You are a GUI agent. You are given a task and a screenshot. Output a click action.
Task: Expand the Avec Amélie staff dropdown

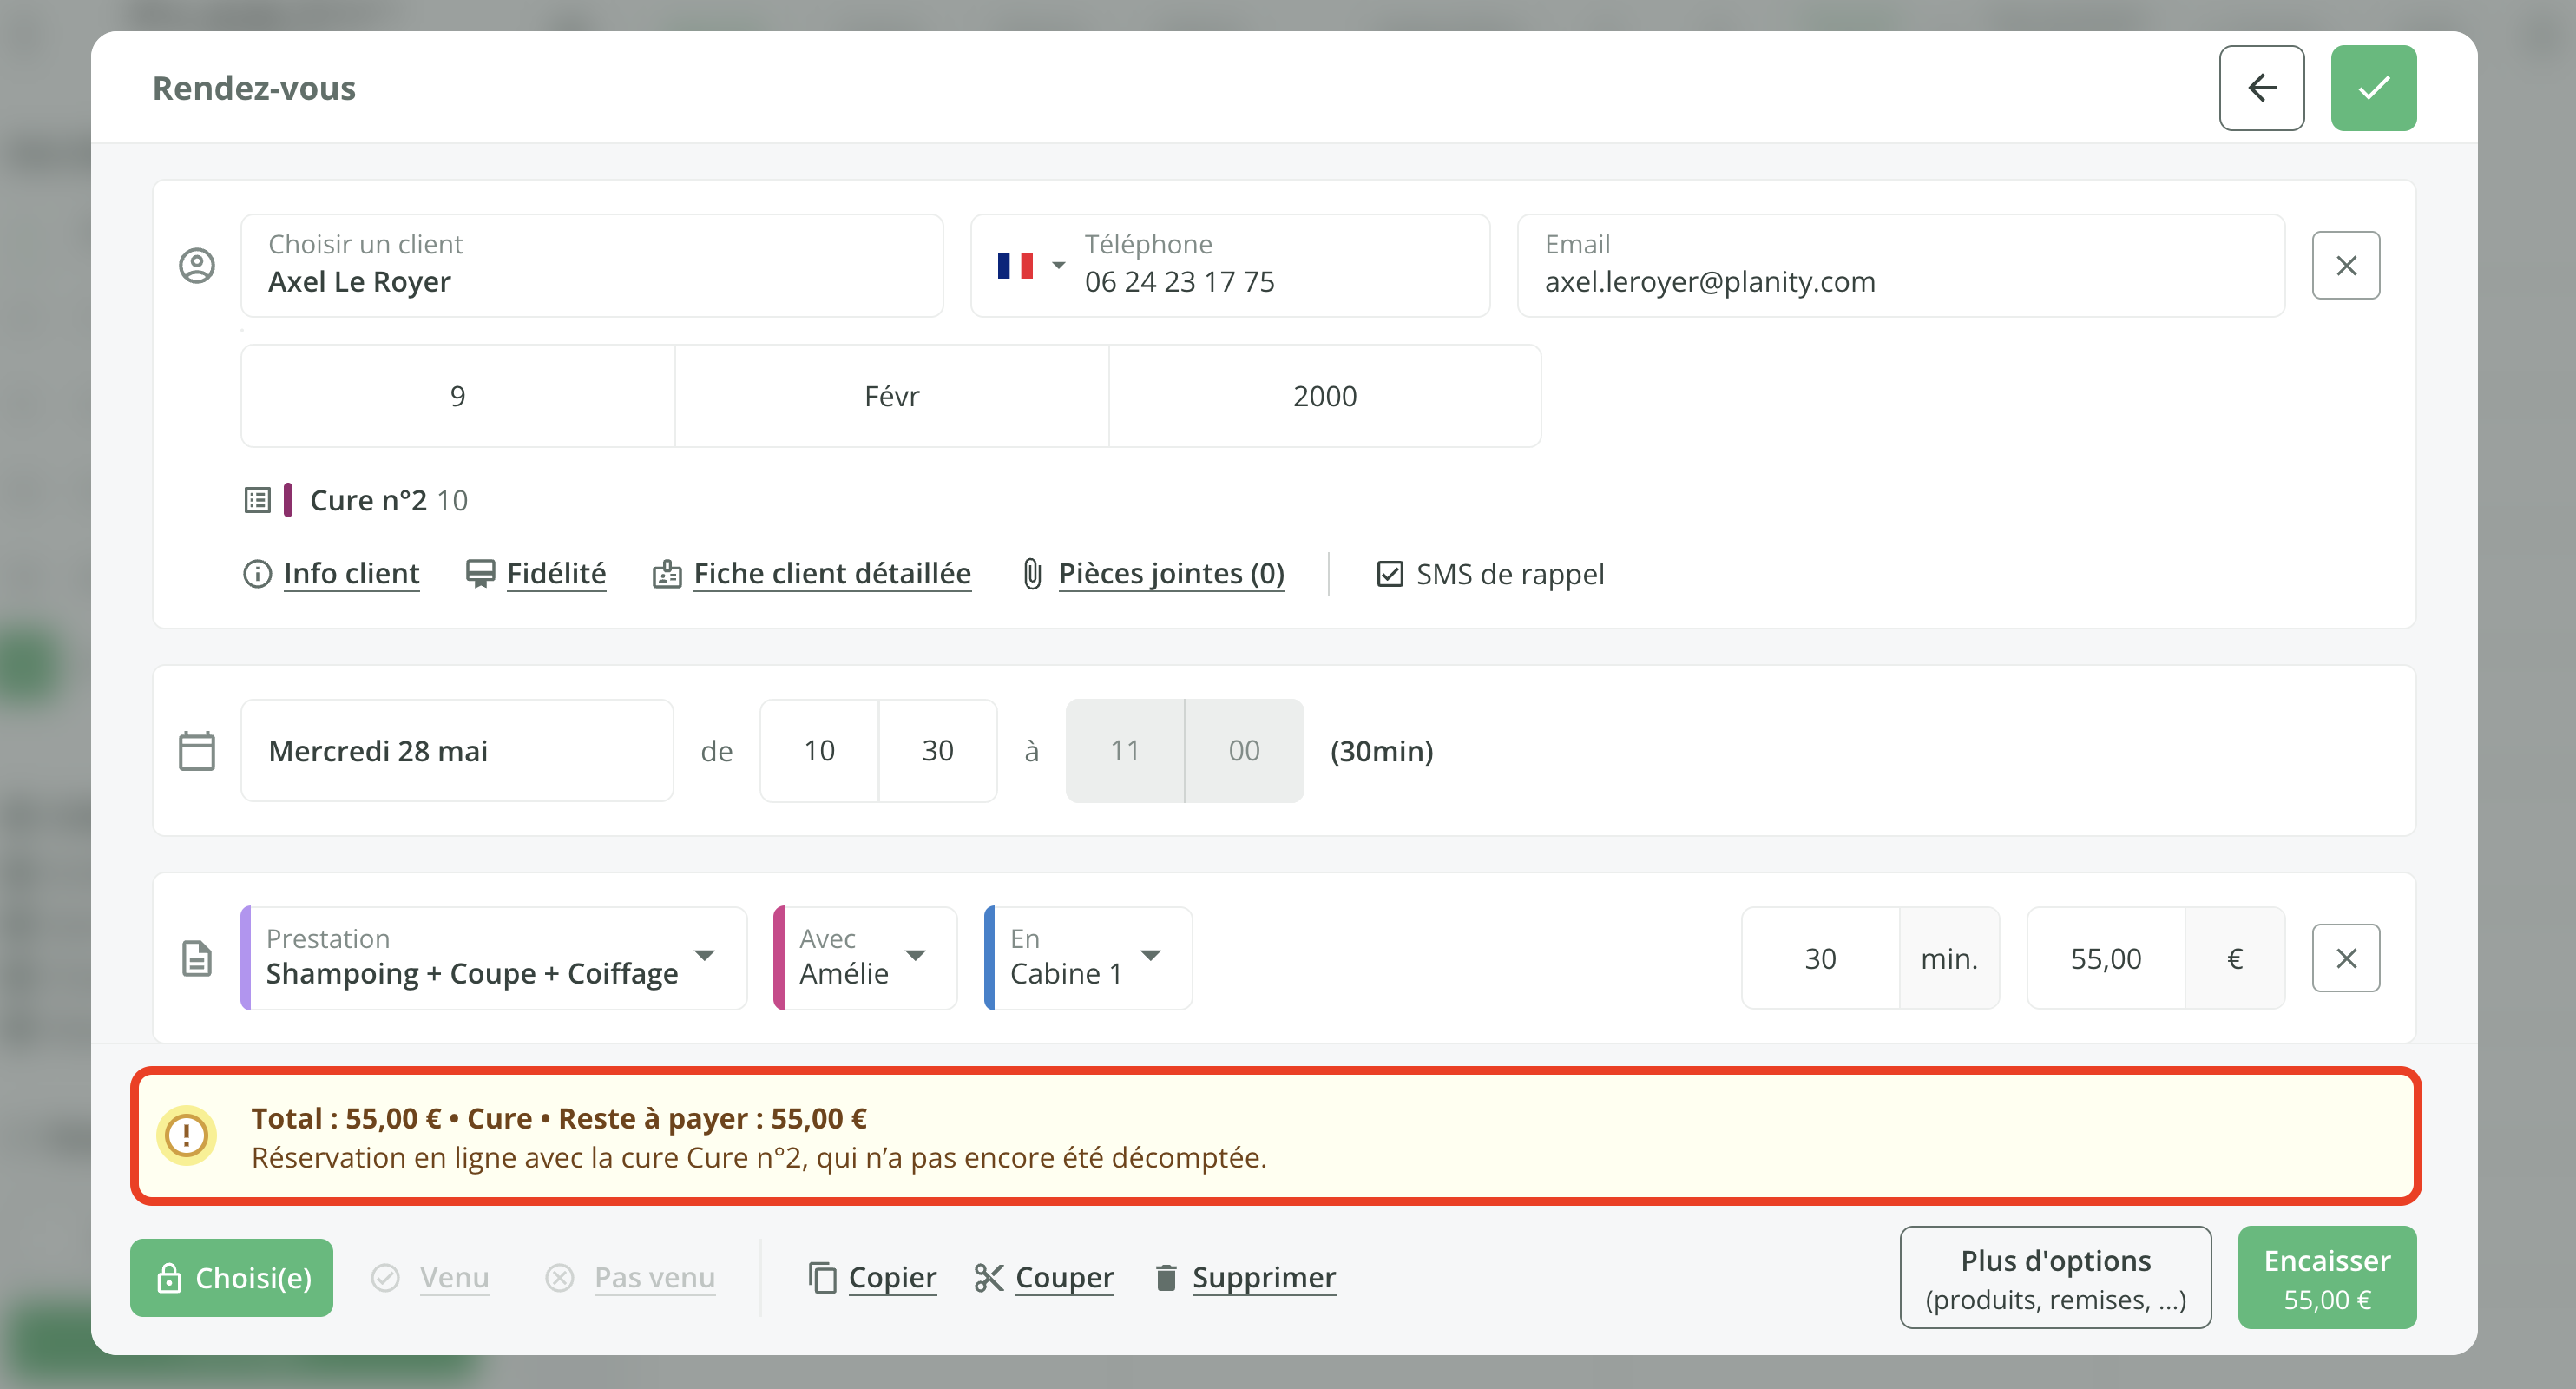coord(915,956)
